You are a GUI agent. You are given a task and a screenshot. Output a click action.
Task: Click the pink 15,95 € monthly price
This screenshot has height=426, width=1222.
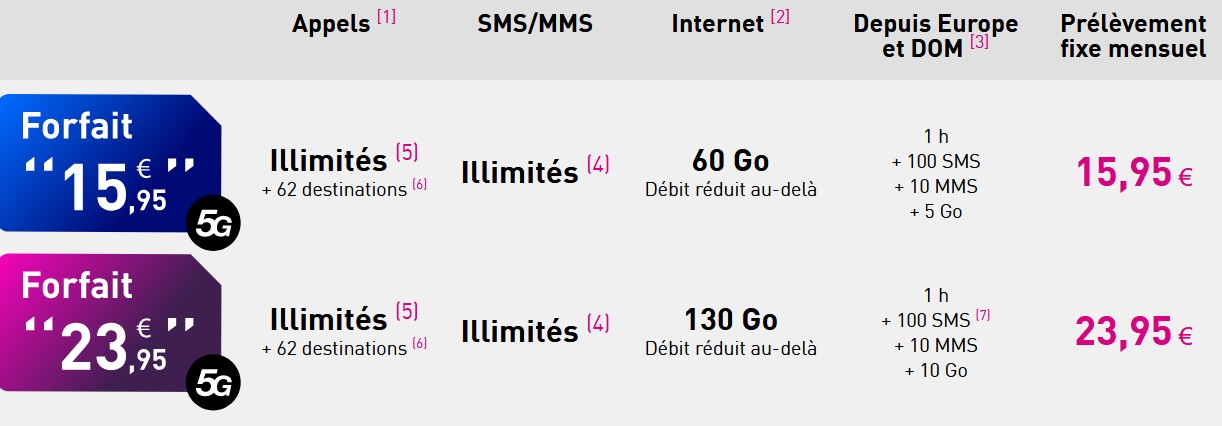tap(1134, 172)
